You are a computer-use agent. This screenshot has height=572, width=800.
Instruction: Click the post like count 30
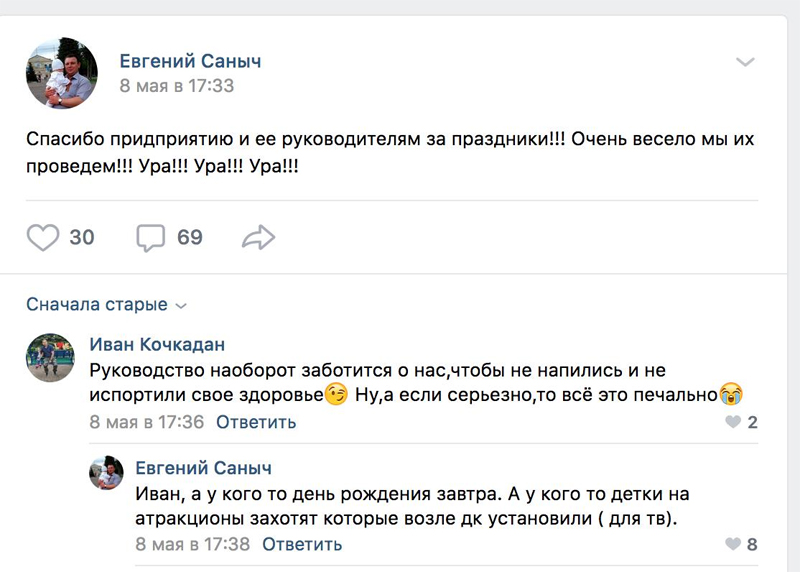[82, 237]
